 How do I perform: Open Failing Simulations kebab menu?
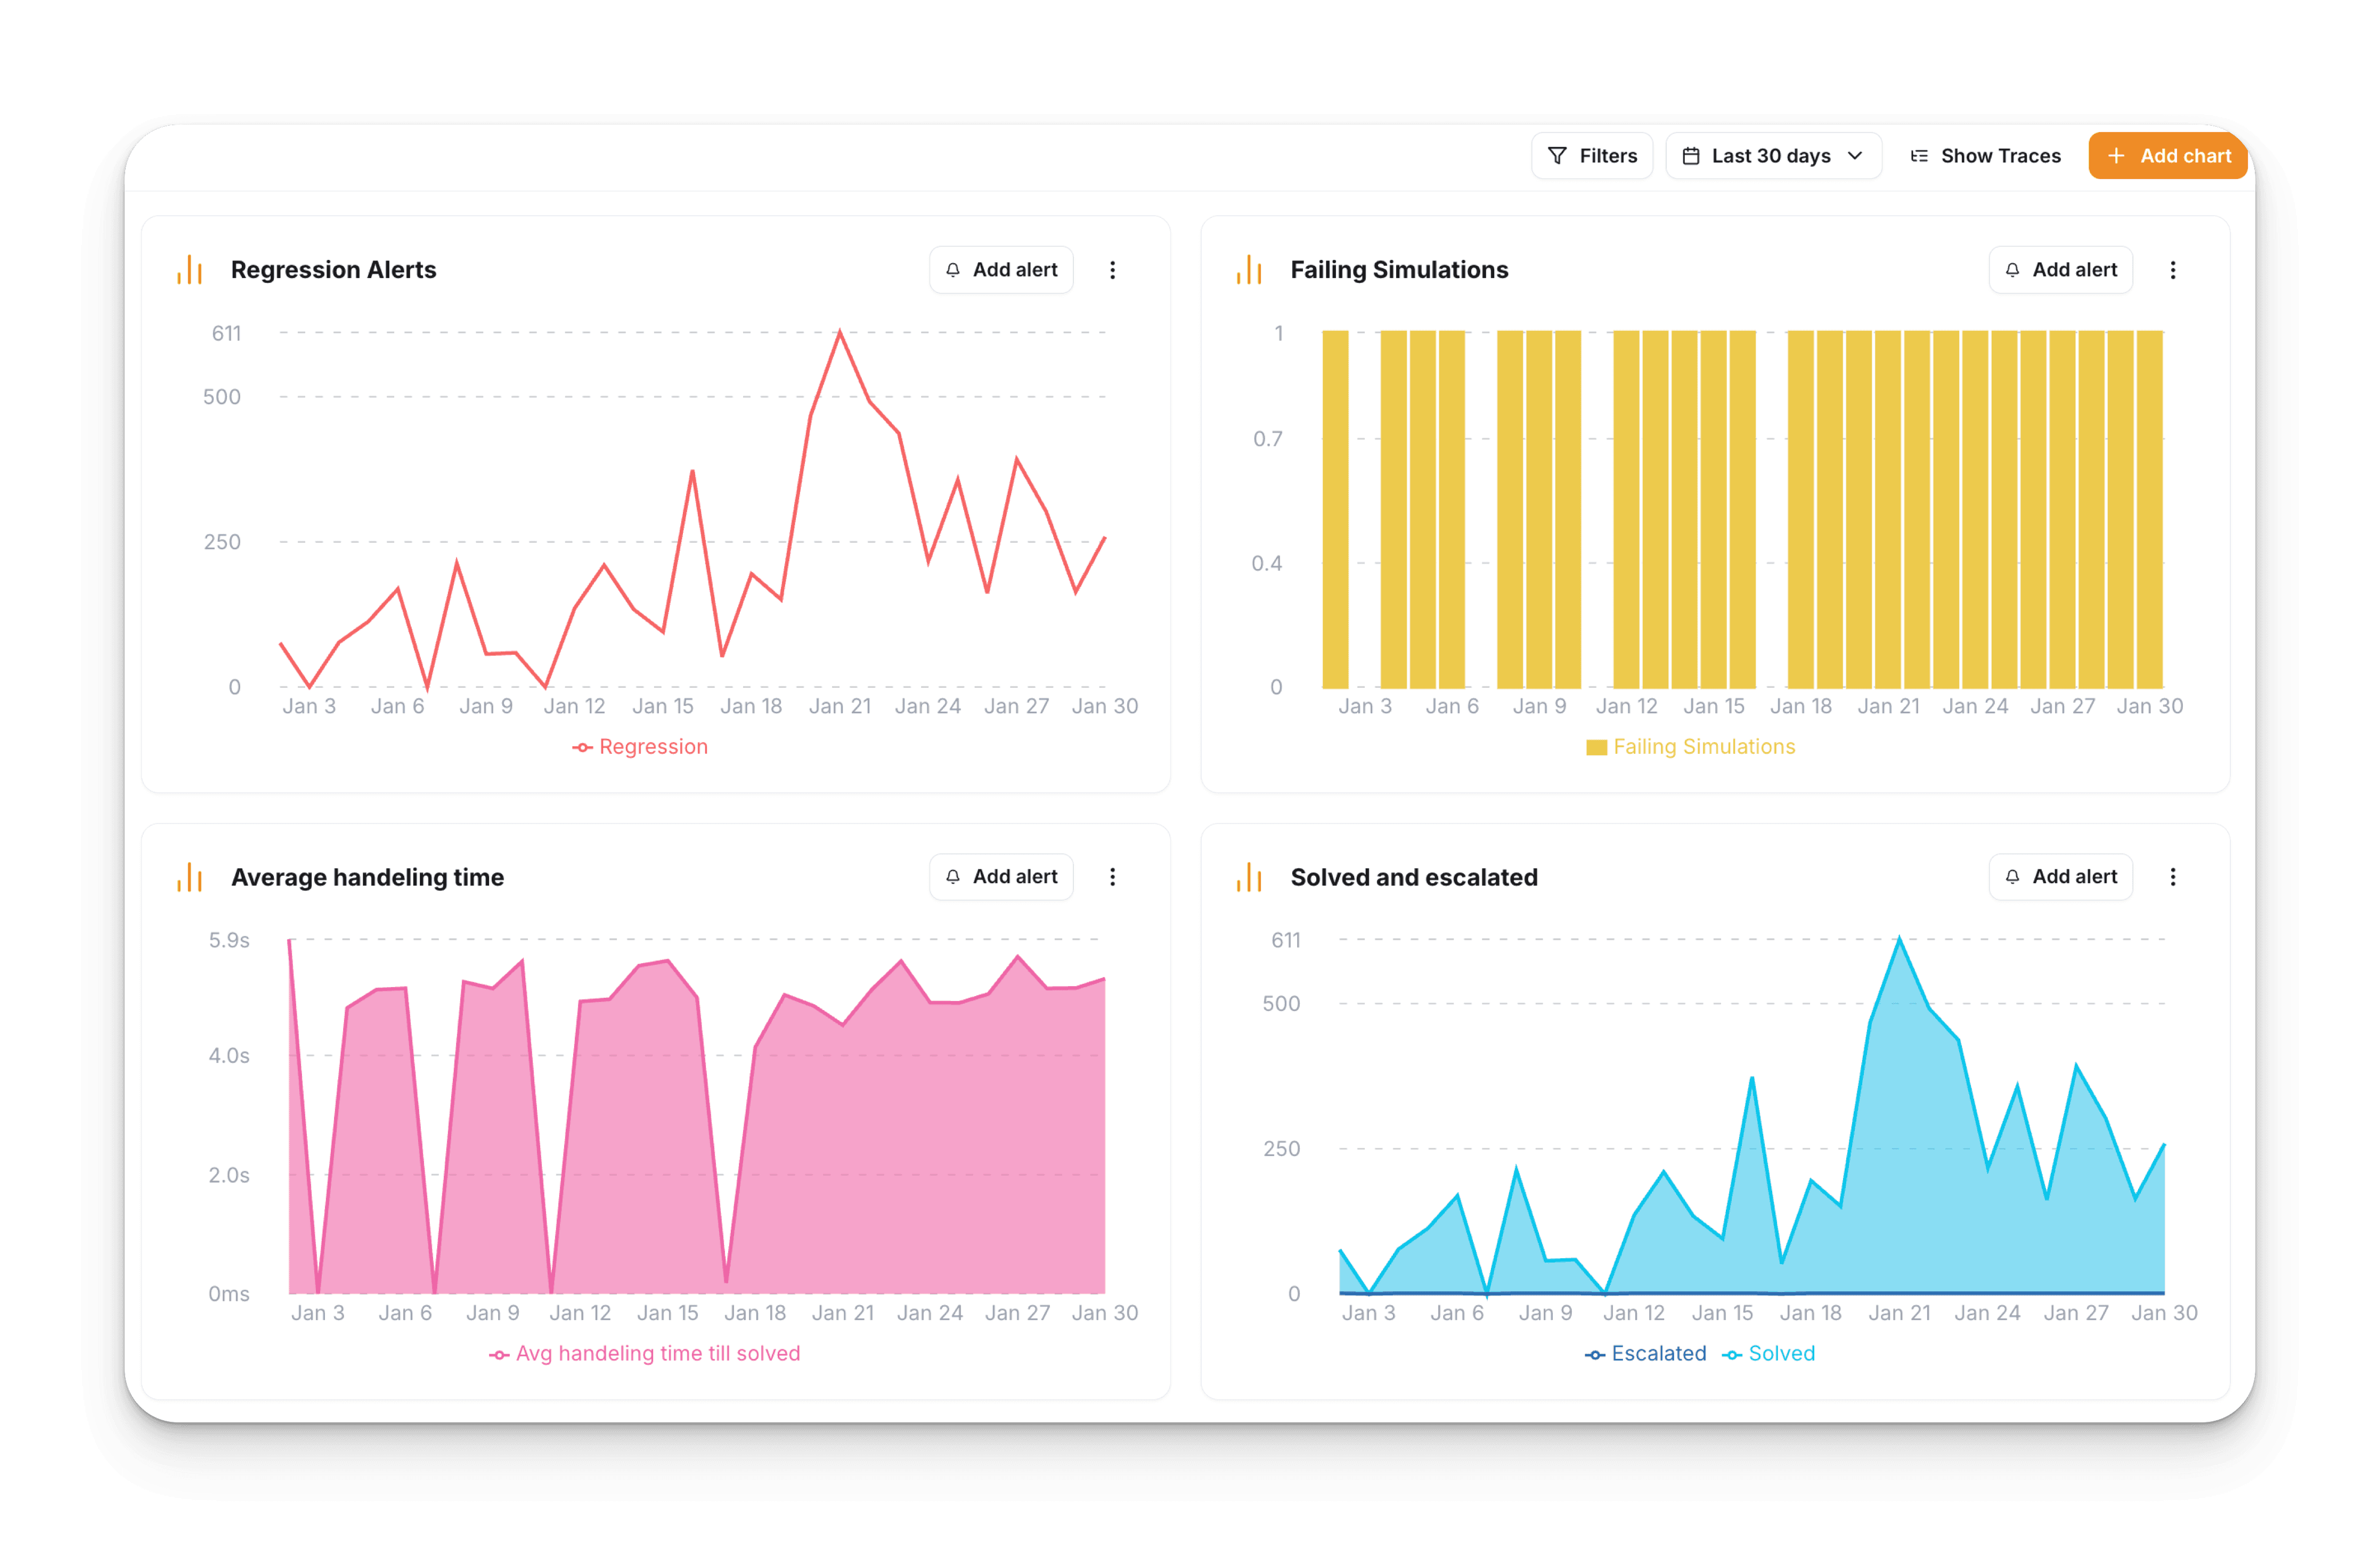point(2172,270)
